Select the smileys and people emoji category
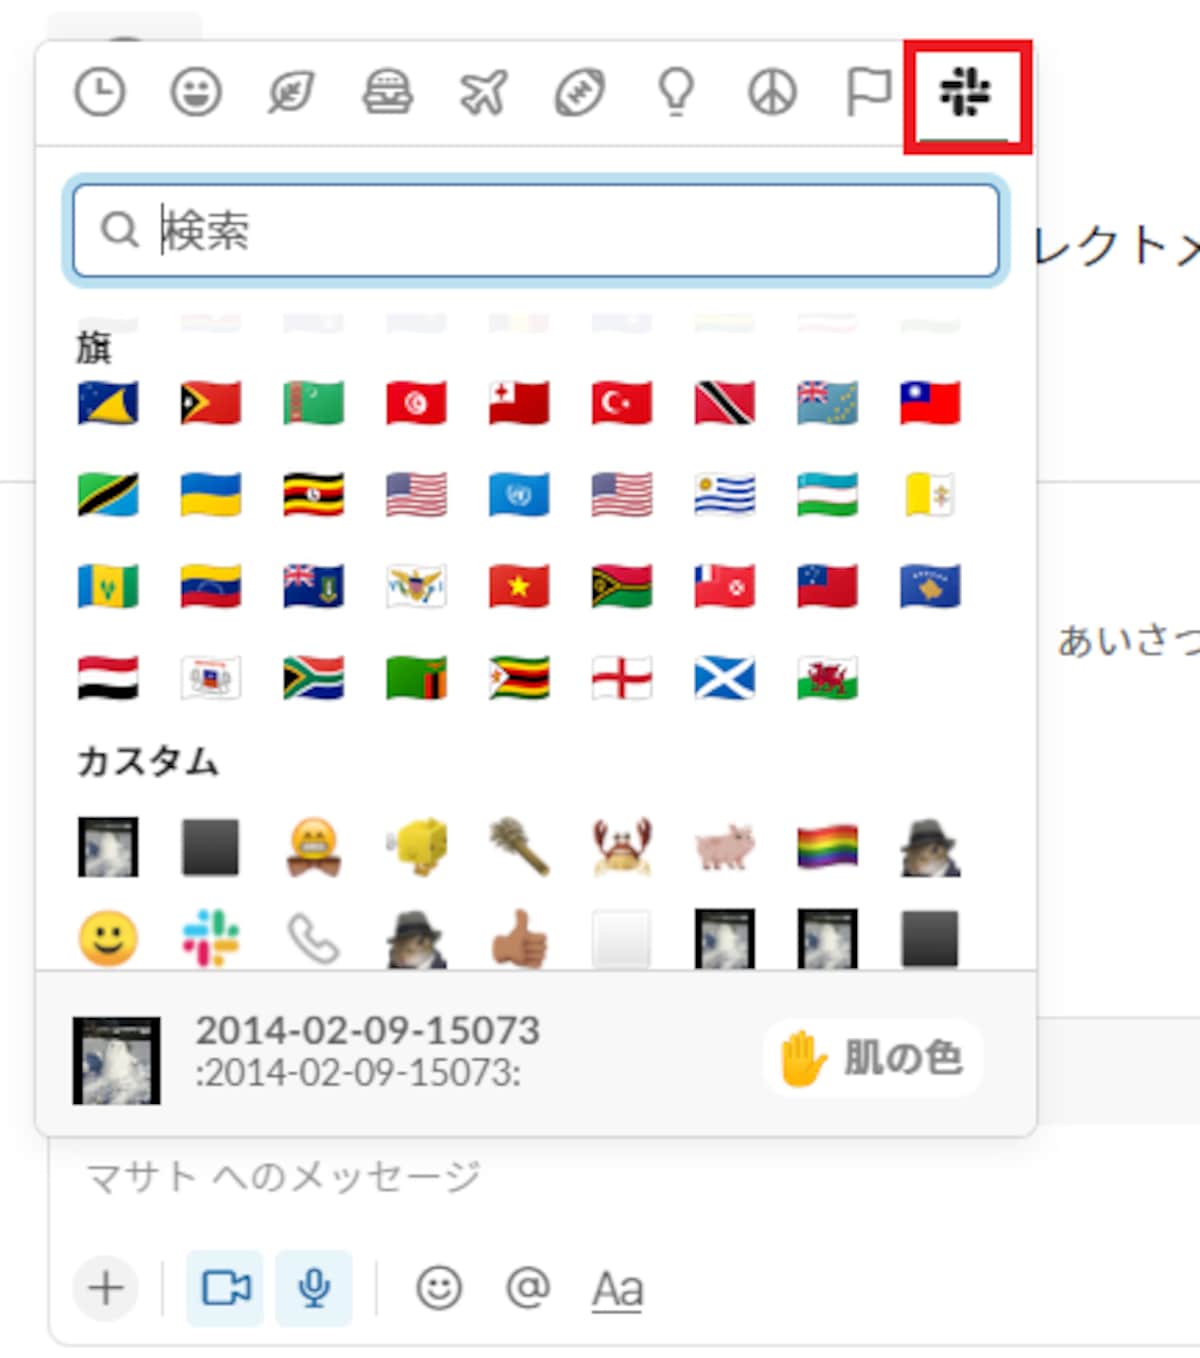 coord(196,93)
